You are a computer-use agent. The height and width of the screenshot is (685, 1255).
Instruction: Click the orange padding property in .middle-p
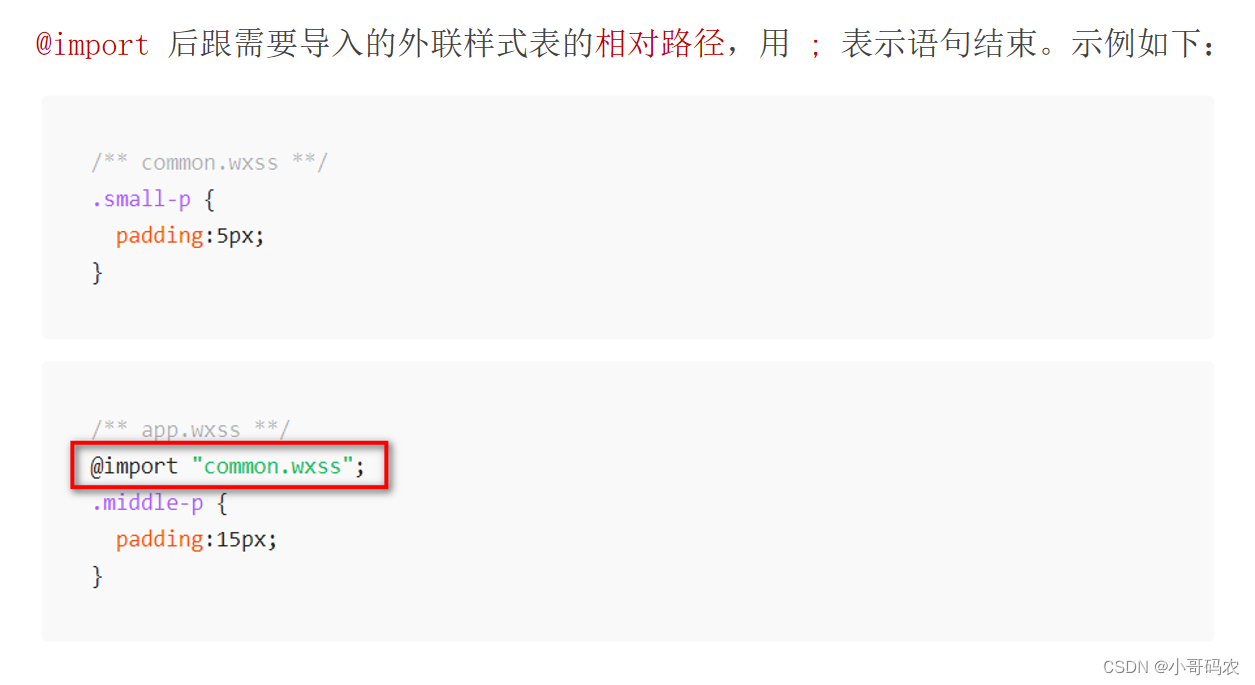[x=160, y=540]
